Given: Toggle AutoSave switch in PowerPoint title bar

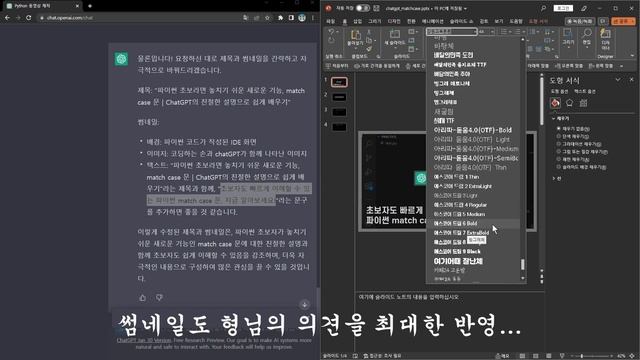Looking at the screenshot, I should click(x=362, y=8).
